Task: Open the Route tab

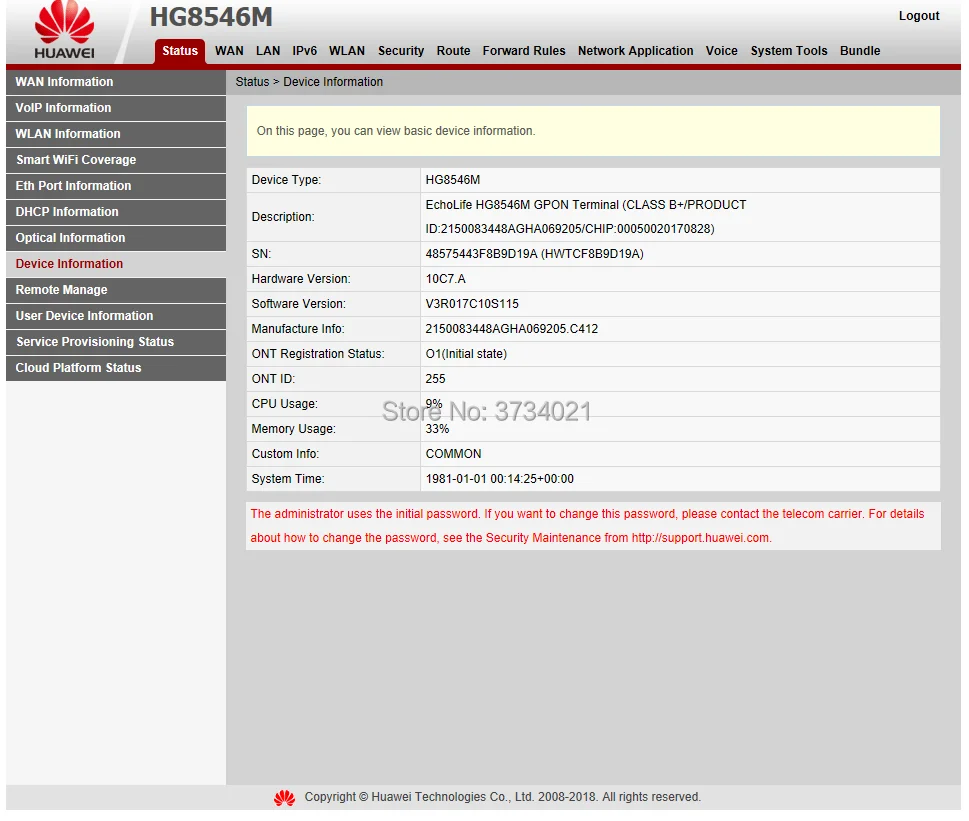Action: (x=453, y=51)
